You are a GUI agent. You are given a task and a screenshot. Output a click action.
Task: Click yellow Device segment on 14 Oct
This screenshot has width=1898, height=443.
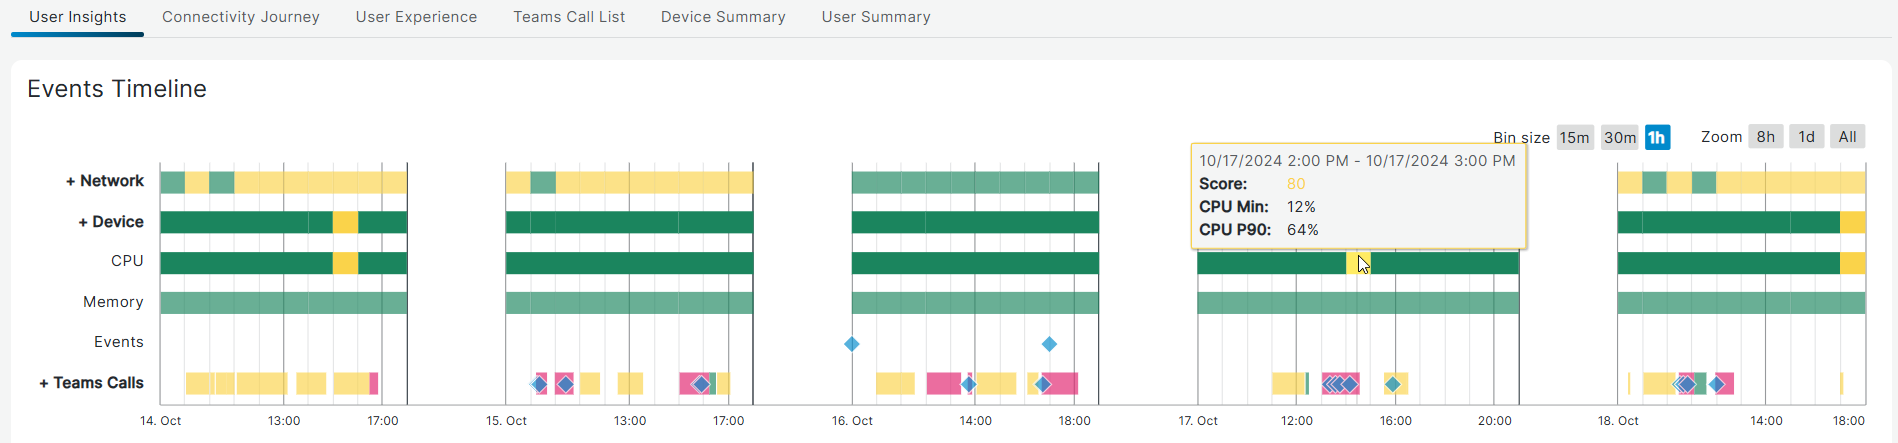point(345,222)
